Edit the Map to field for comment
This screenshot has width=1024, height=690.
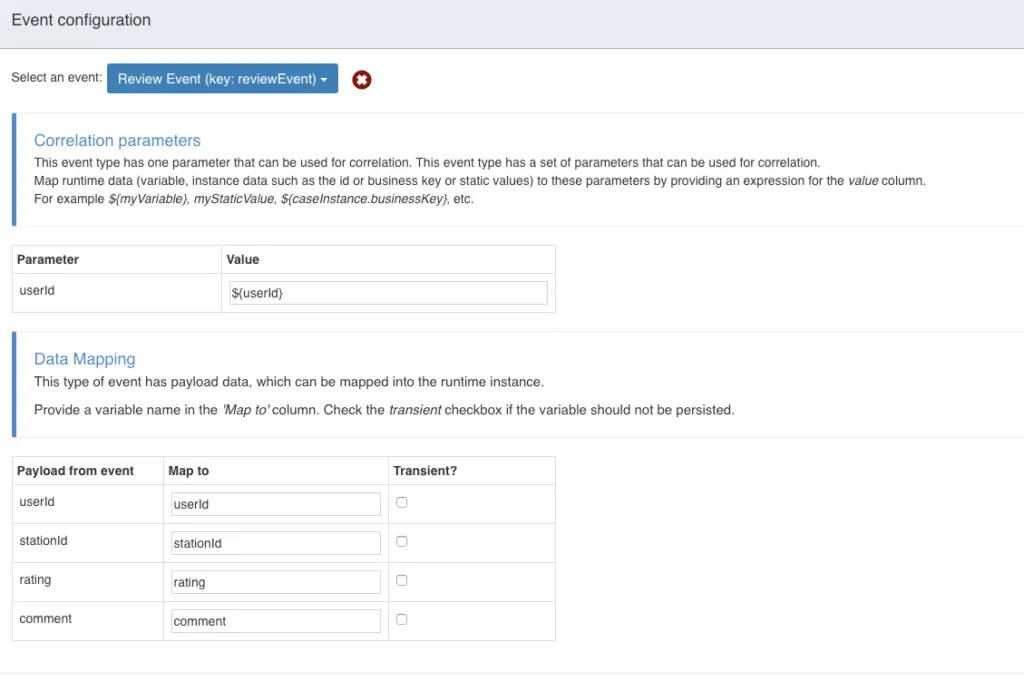(x=276, y=621)
